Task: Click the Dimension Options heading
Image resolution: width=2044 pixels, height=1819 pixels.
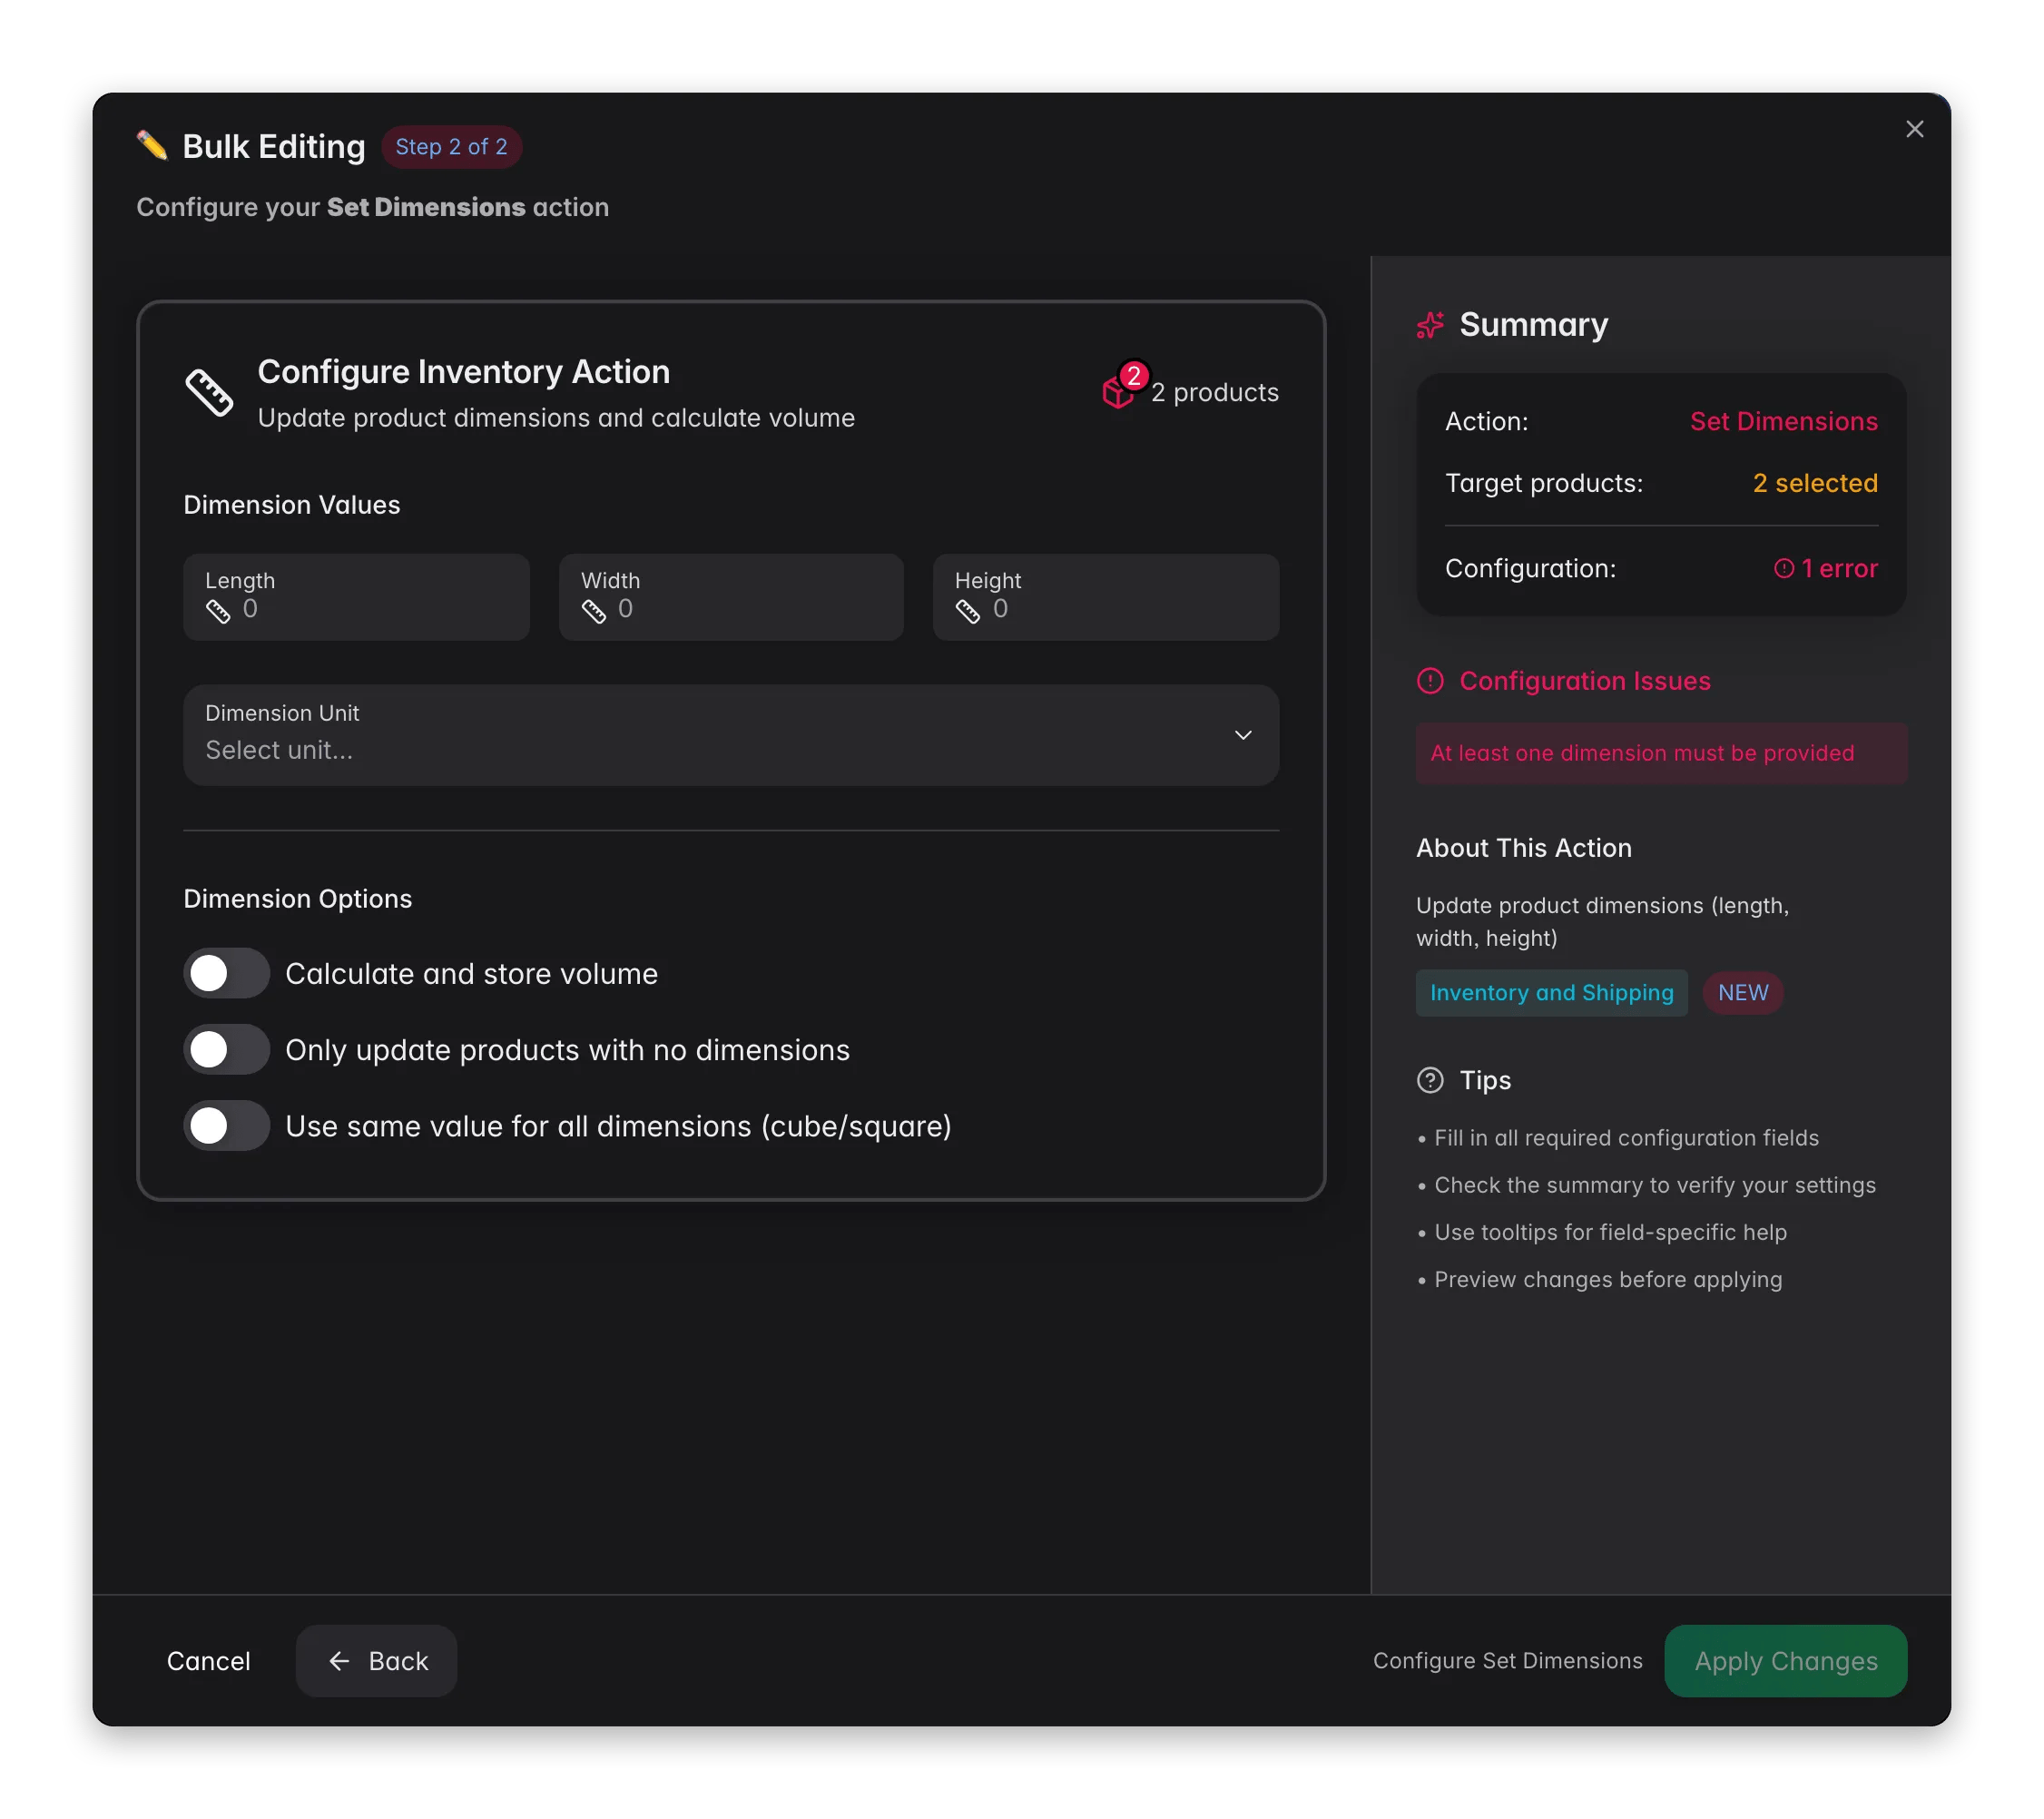Action: click(x=297, y=899)
